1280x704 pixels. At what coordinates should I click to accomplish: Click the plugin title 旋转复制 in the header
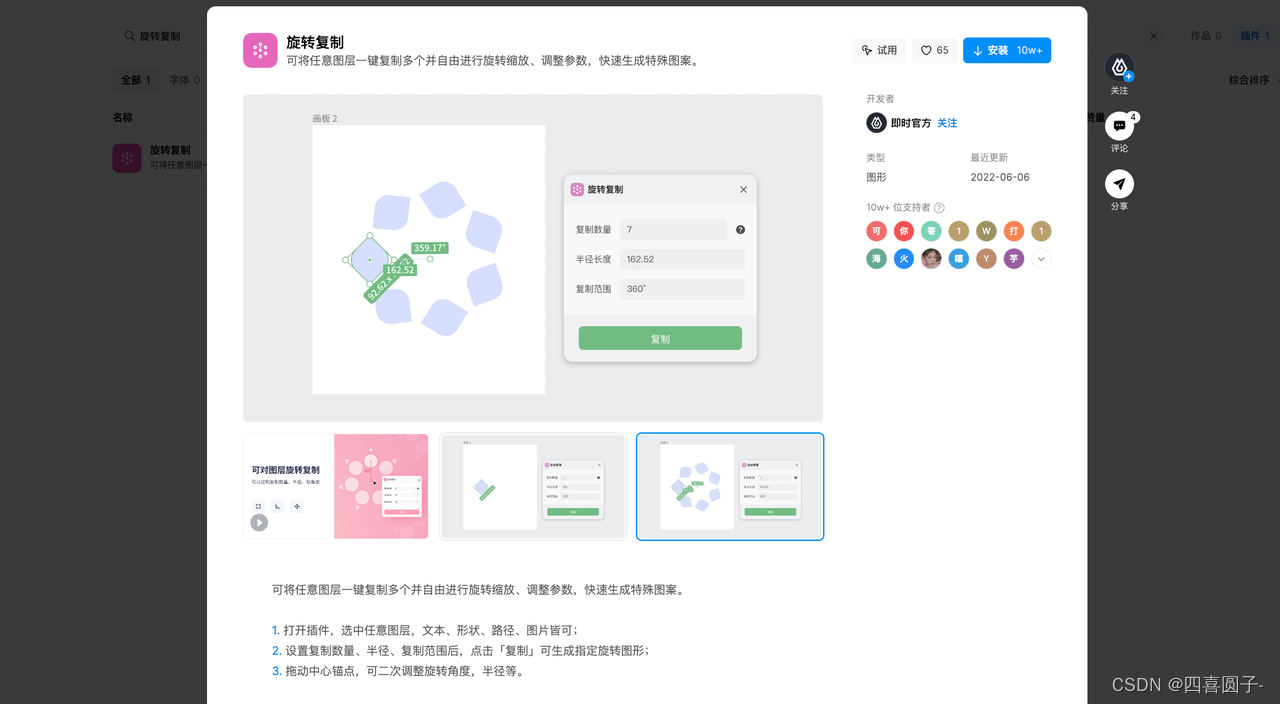pyautogui.click(x=315, y=42)
